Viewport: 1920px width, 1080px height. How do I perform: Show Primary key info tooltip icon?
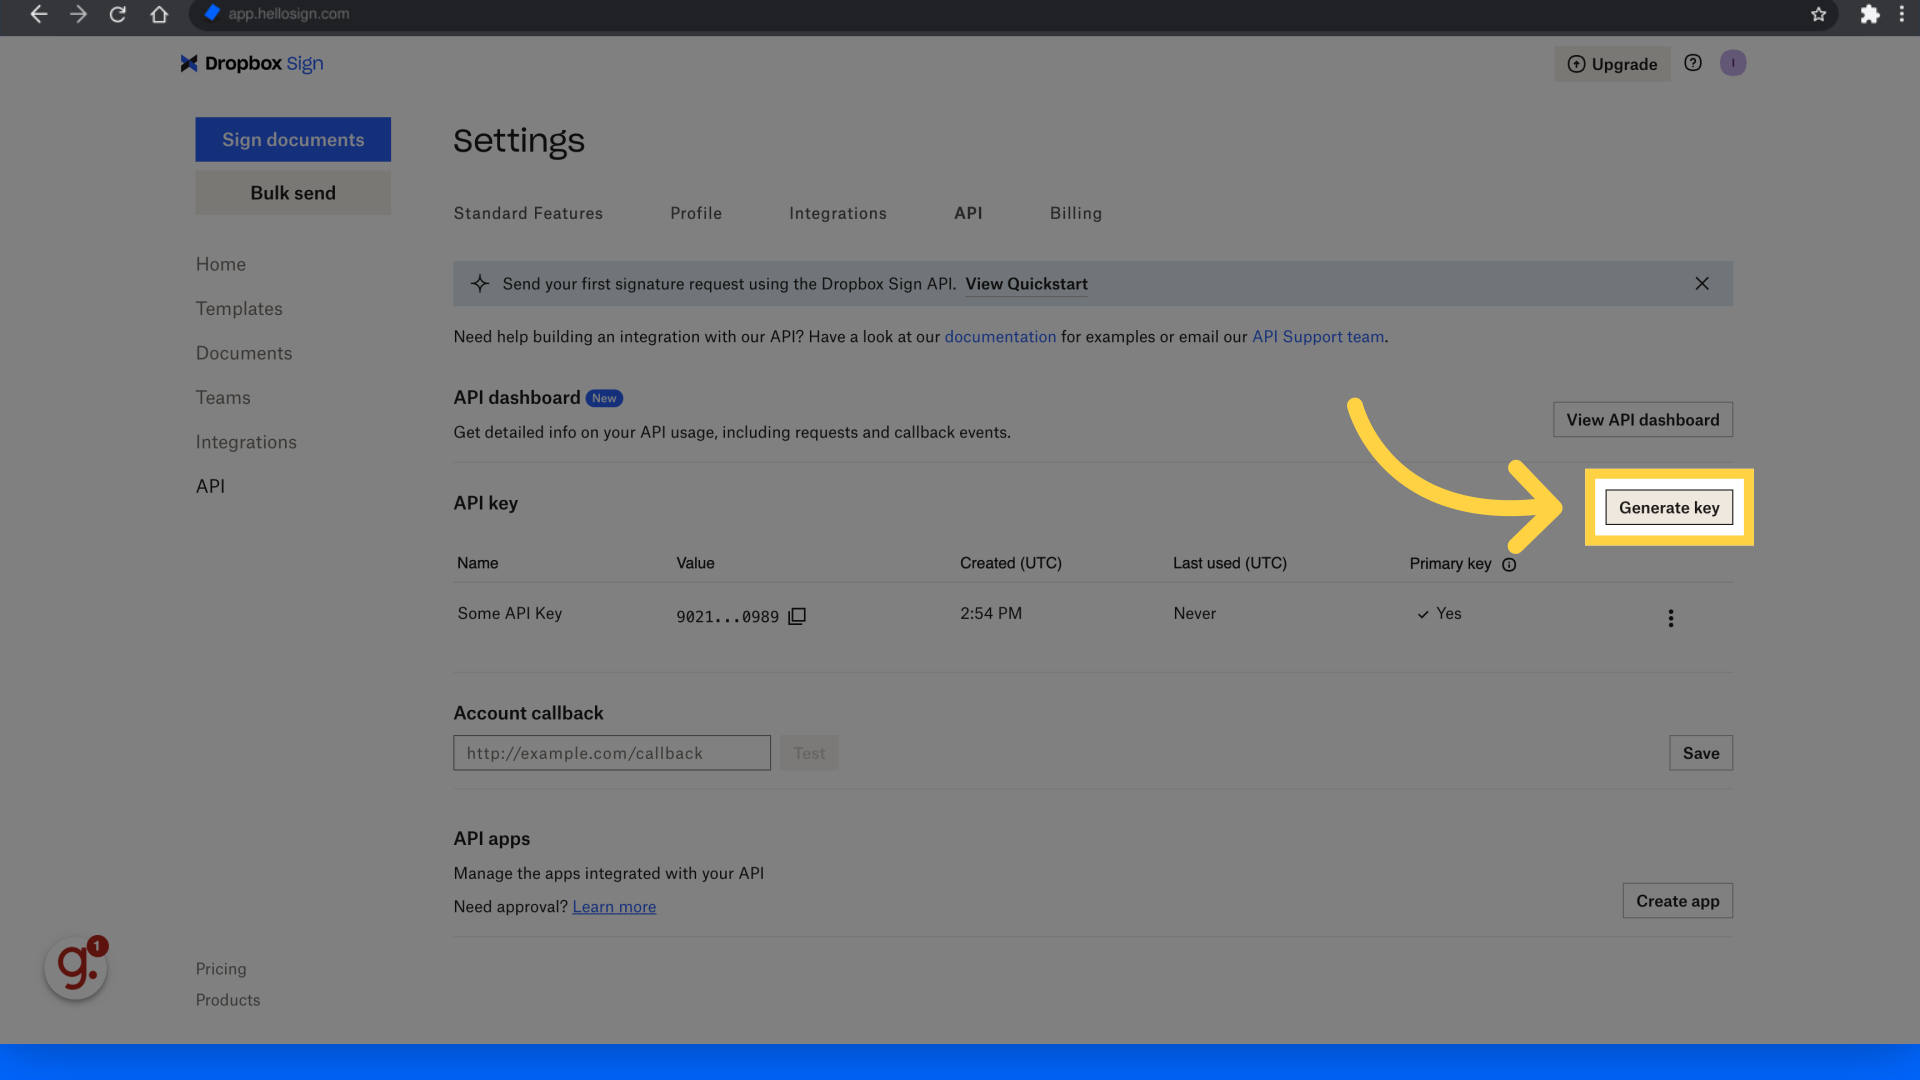pyautogui.click(x=1509, y=564)
